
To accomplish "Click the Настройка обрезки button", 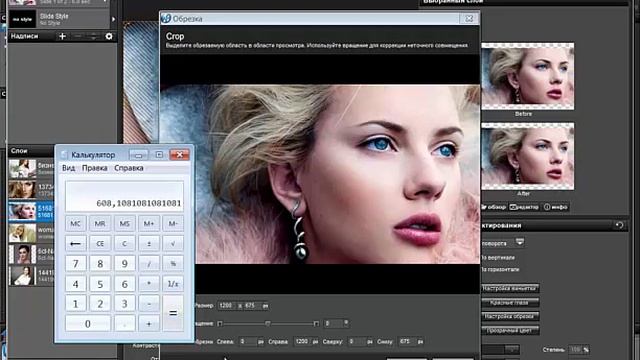I will (510, 316).
